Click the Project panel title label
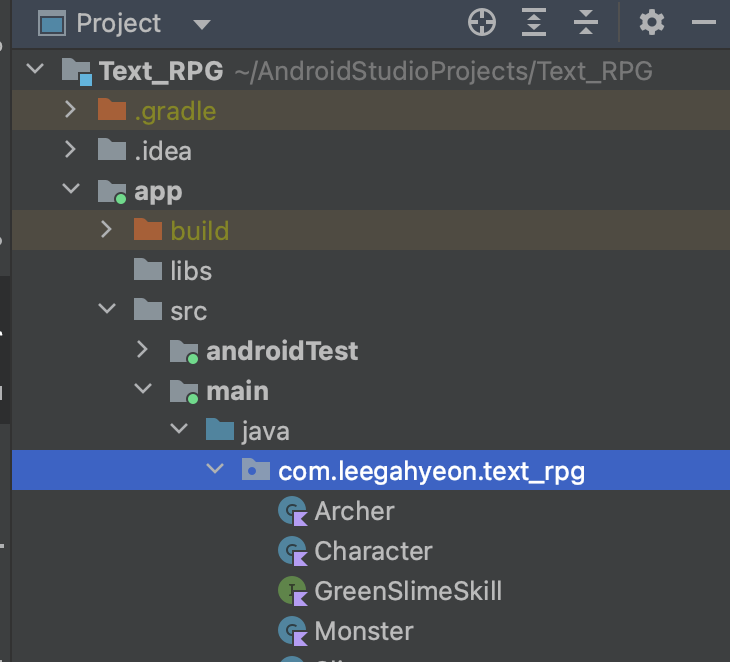This screenshot has width=730, height=662. 119,23
